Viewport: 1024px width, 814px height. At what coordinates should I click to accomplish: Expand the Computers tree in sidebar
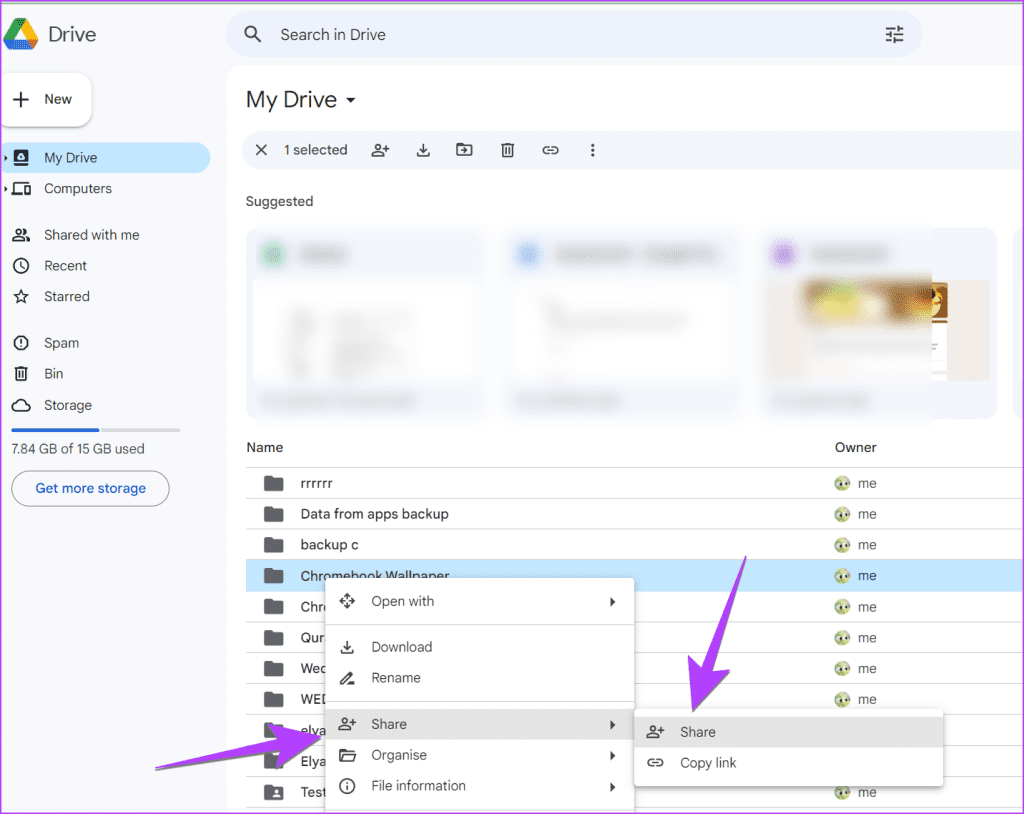pyautogui.click(x=6, y=189)
